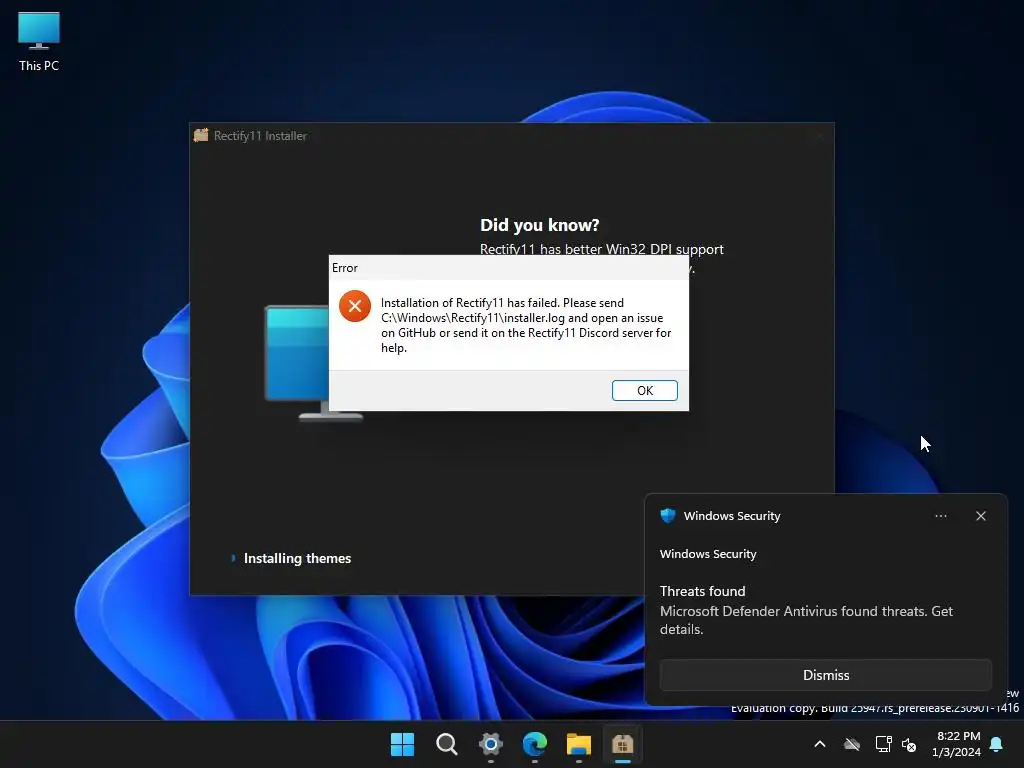Click the muted volume tray icon
Image resolution: width=1024 pixels, height=768 pixels.
point(909,744)
